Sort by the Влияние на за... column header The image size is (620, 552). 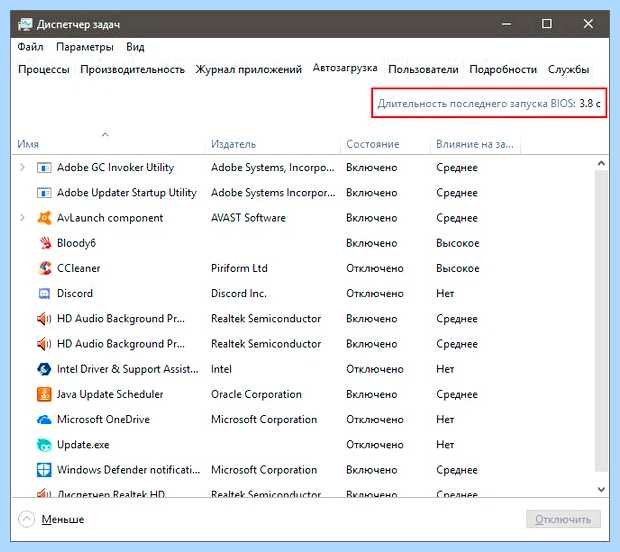pyautogui.click(x=474, y=144)
